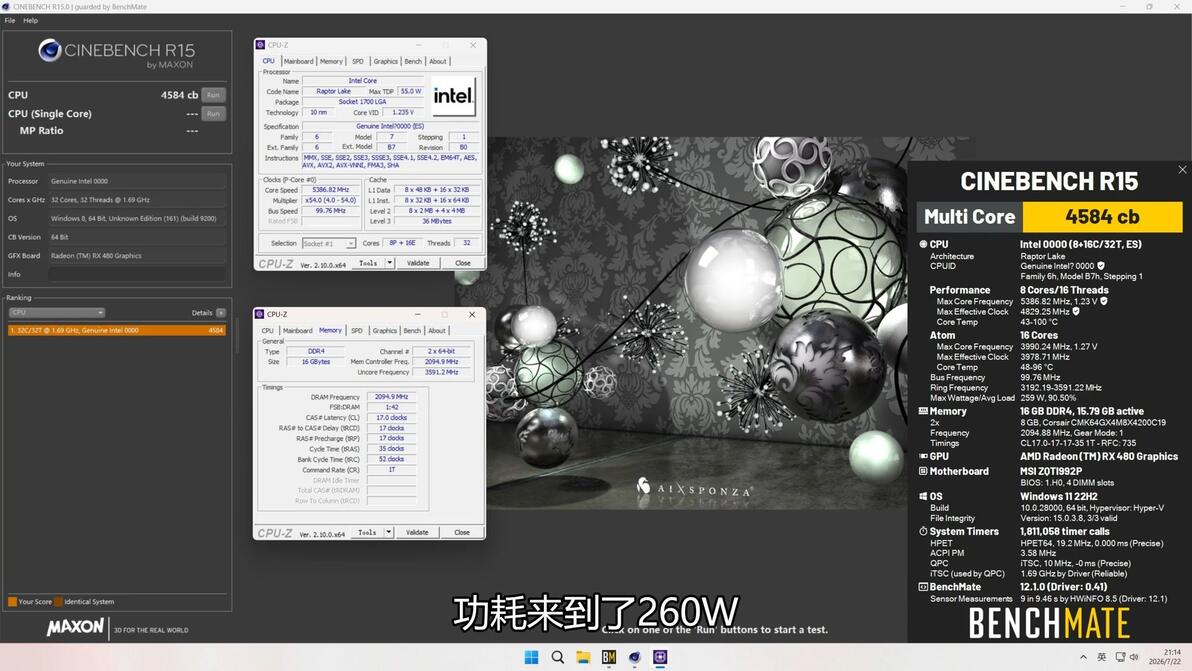Click the BENCHMATE logo text
The width and height of the screenshot is (1192, 671).
tap(1049, 624)
